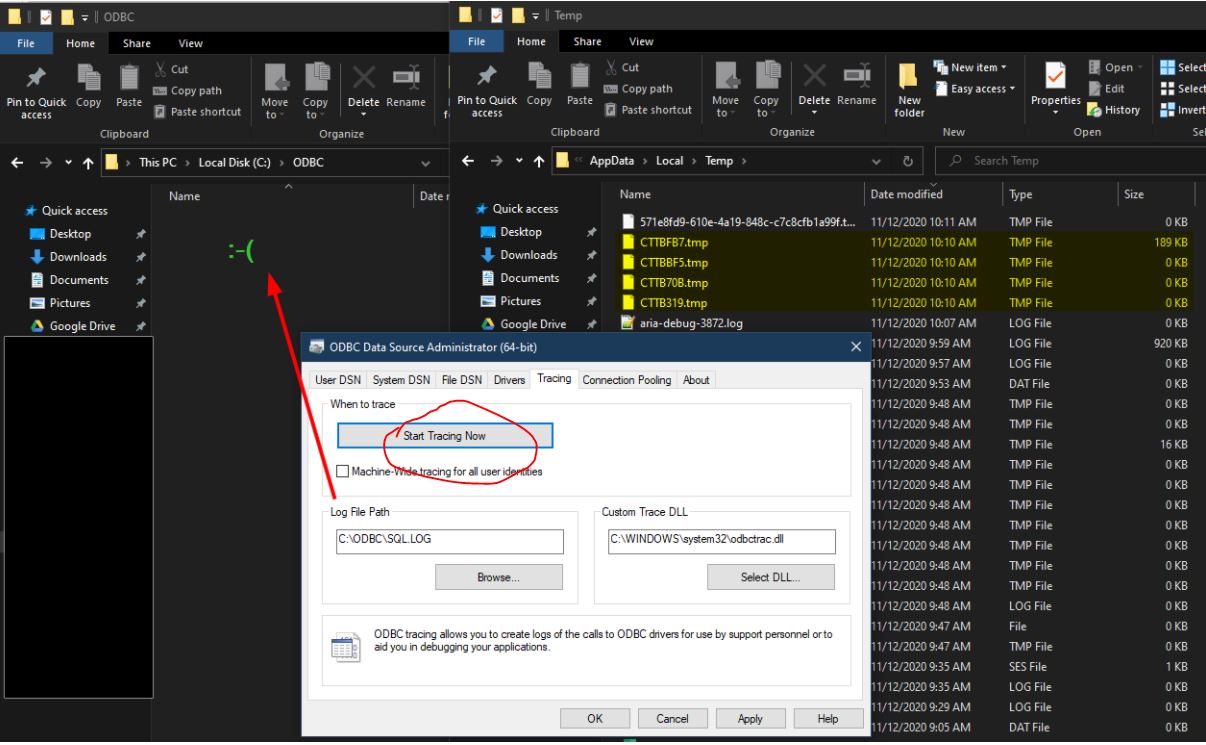The height and width of the screenshot is (745, 1206).
Task: Switch to the User DSN tab
Action: coord(339,380)
